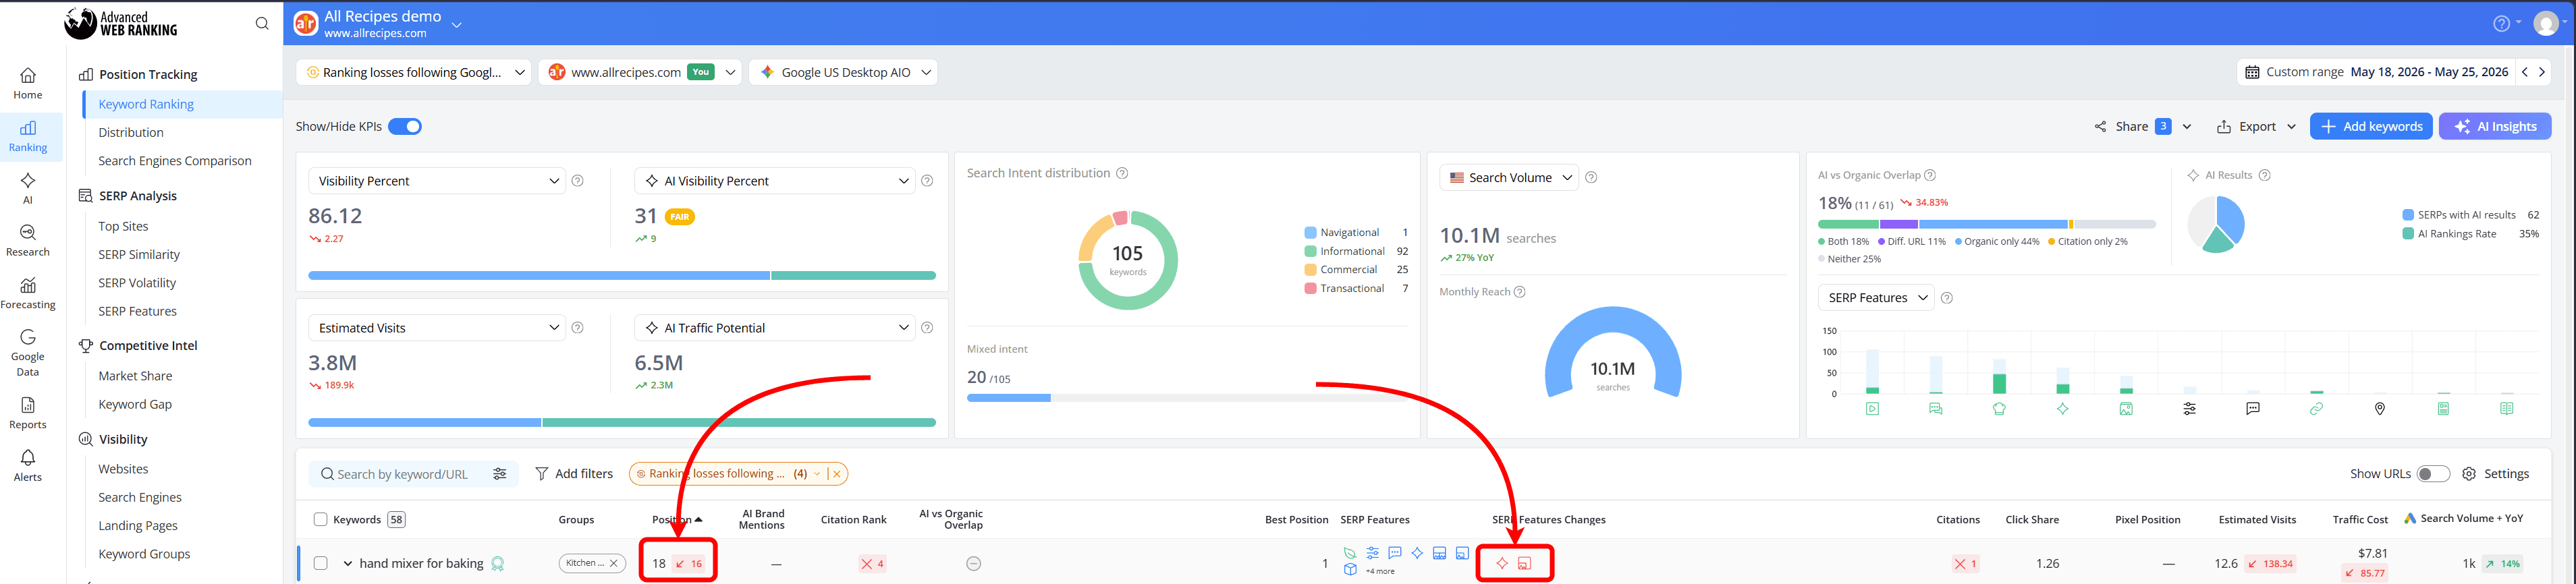Sort by the Position column header

(677, 520)
